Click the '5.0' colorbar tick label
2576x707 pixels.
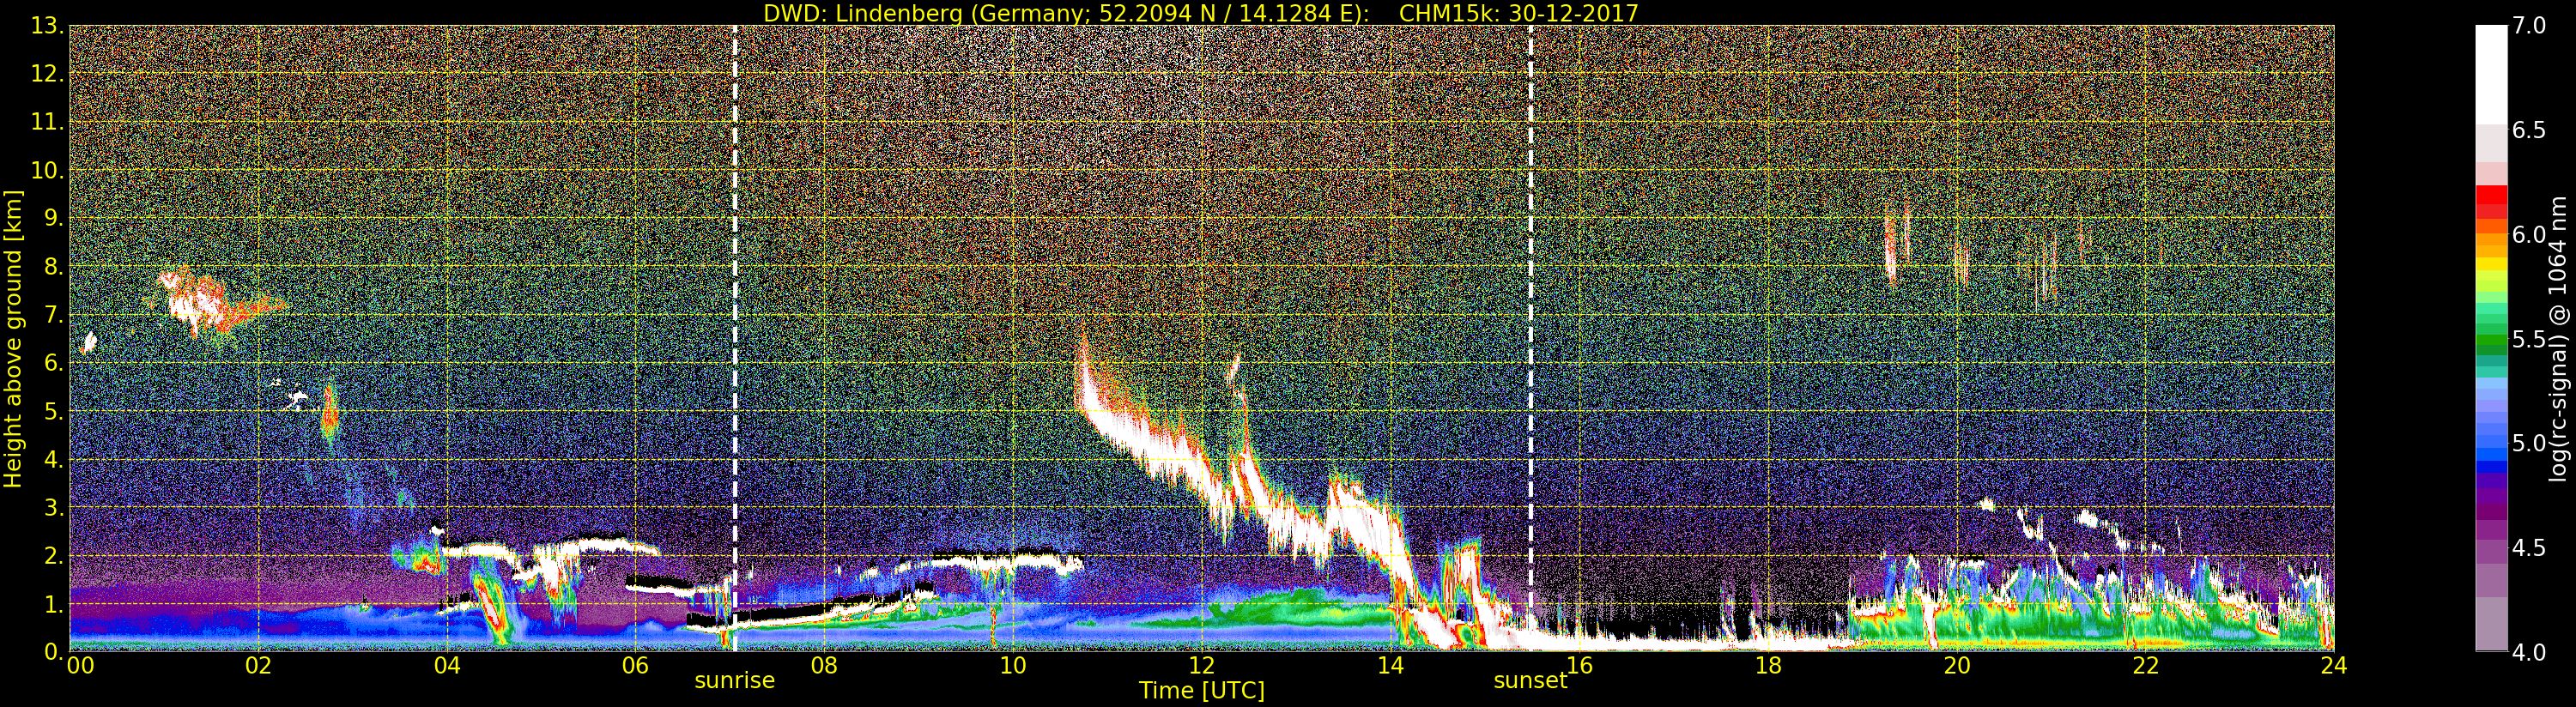point(2528,443)
